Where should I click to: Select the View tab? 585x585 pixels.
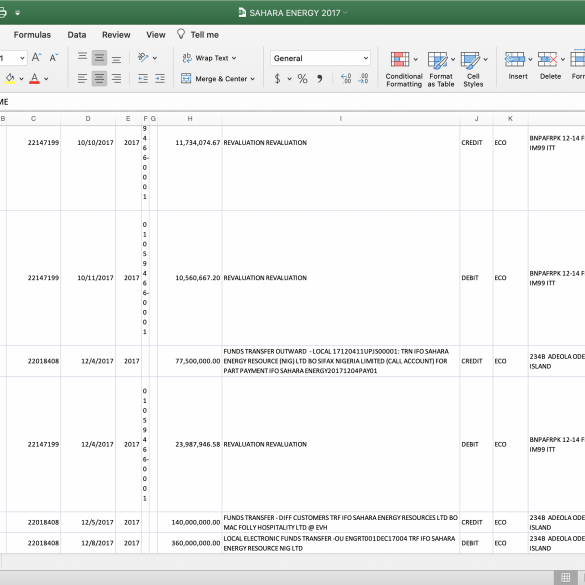coord(156,35)
